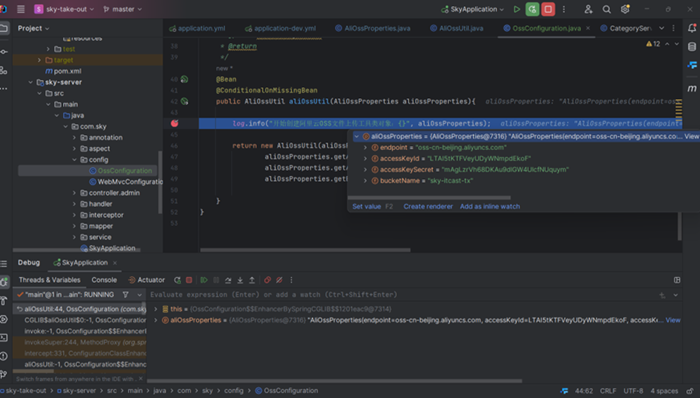The width and height of the screenshot is (700, 398).
Task: Click the breakpoint marker on the log.info line
Action: (175, 123)
